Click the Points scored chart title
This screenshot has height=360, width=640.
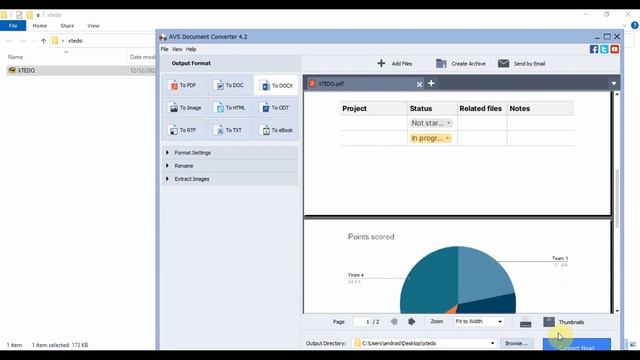point(371,237)
